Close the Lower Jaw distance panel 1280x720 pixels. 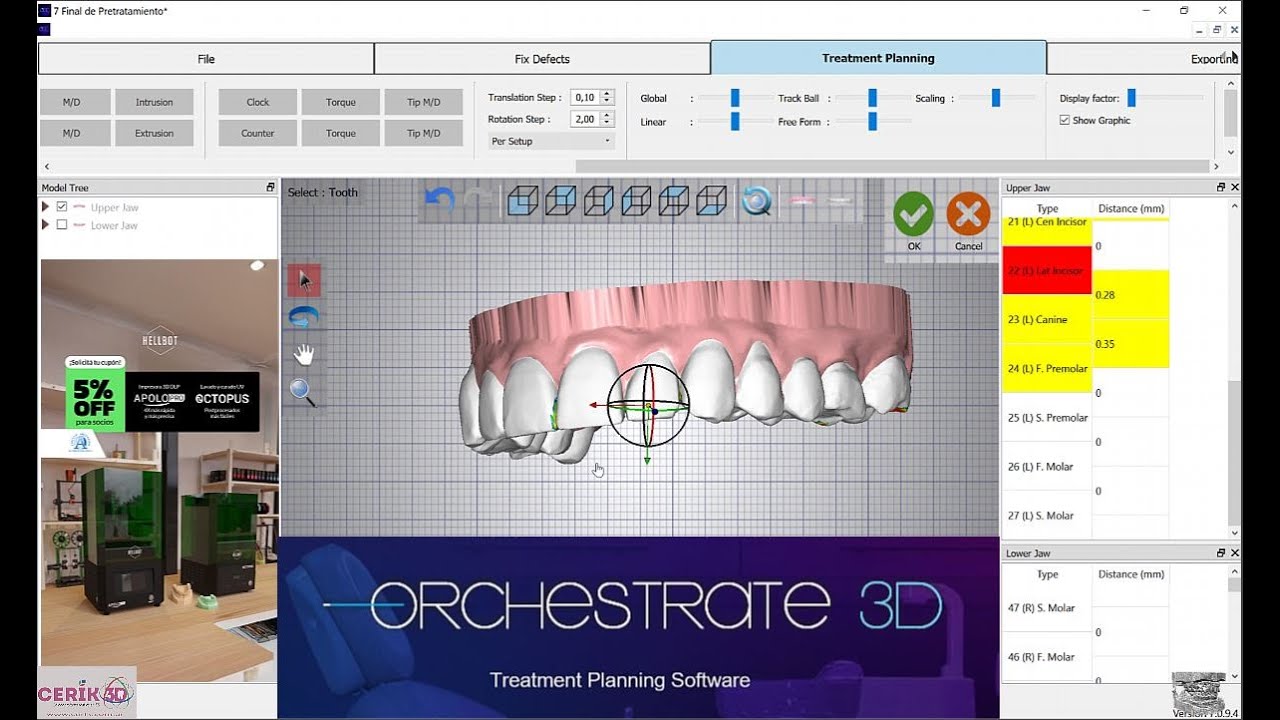1235,553
